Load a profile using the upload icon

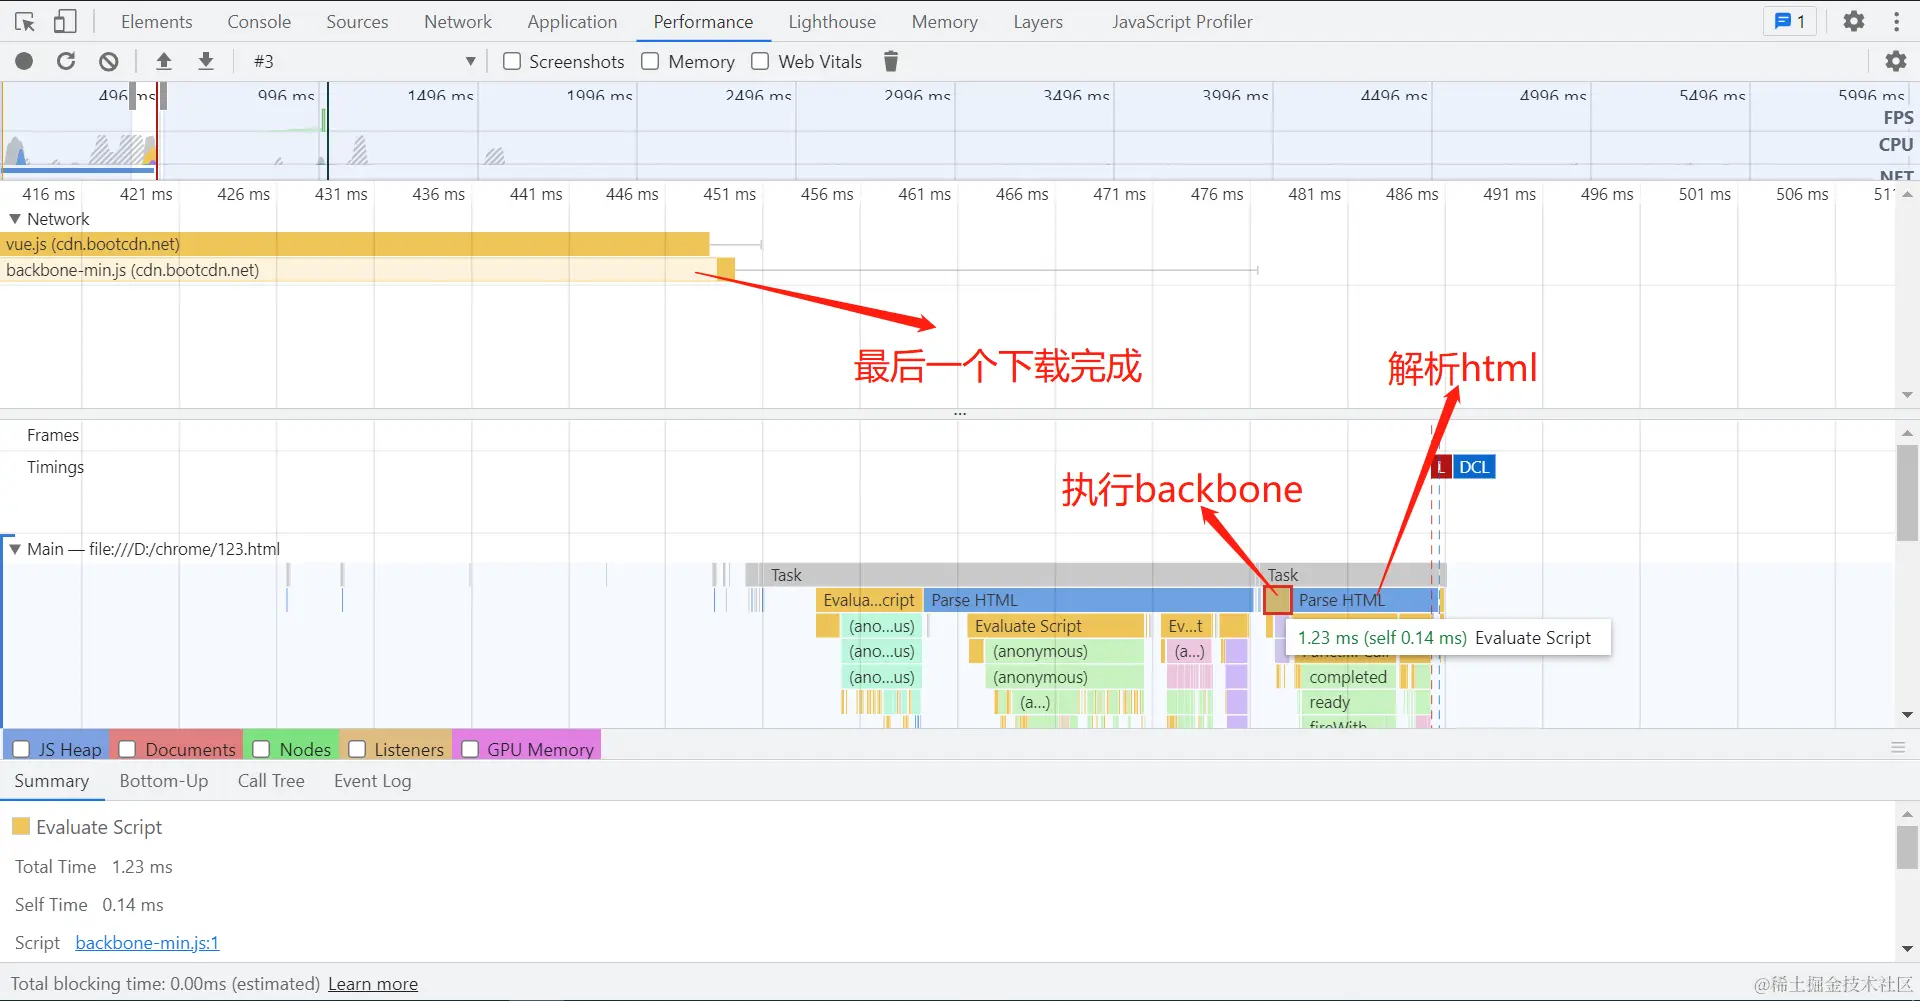164,61
